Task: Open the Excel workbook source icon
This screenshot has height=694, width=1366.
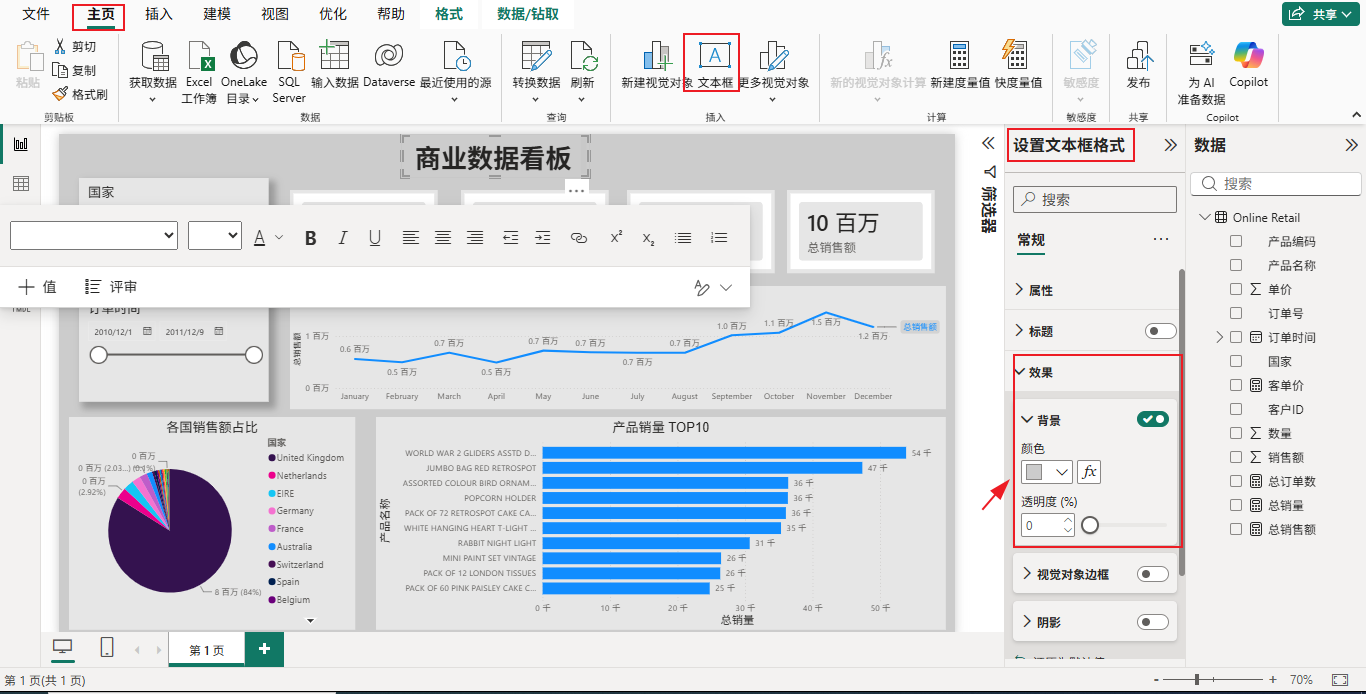Action: pyautogui.click(x=199, y=57)
